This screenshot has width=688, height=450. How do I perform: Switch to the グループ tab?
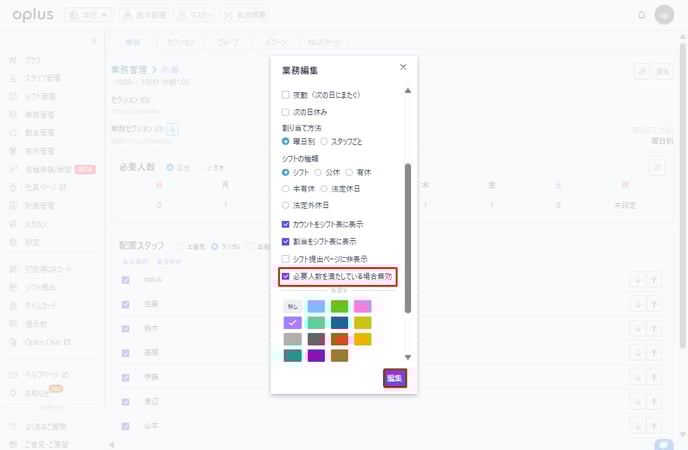[229, 43]
